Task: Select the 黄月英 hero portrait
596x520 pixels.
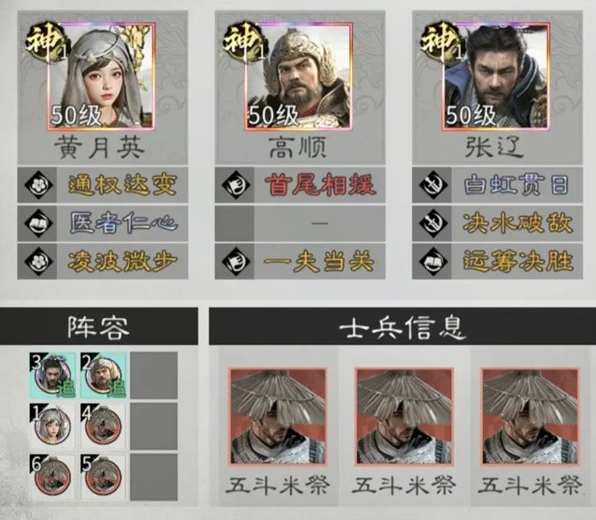Action: pos(101,76)
